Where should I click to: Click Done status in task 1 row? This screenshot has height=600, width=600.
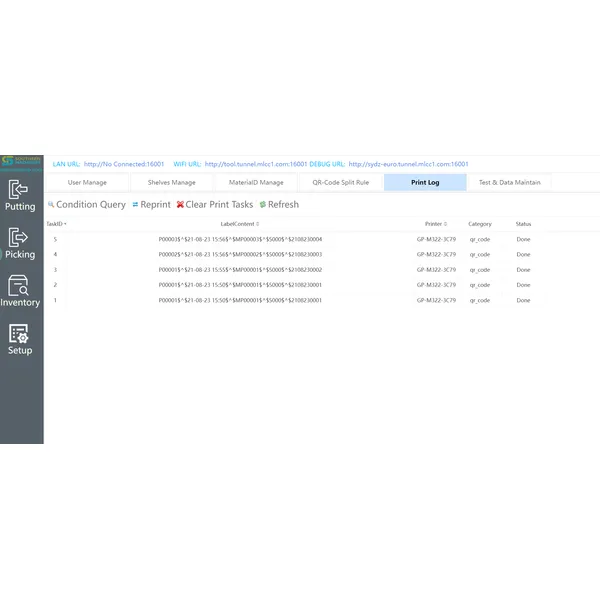click(523, 300)
